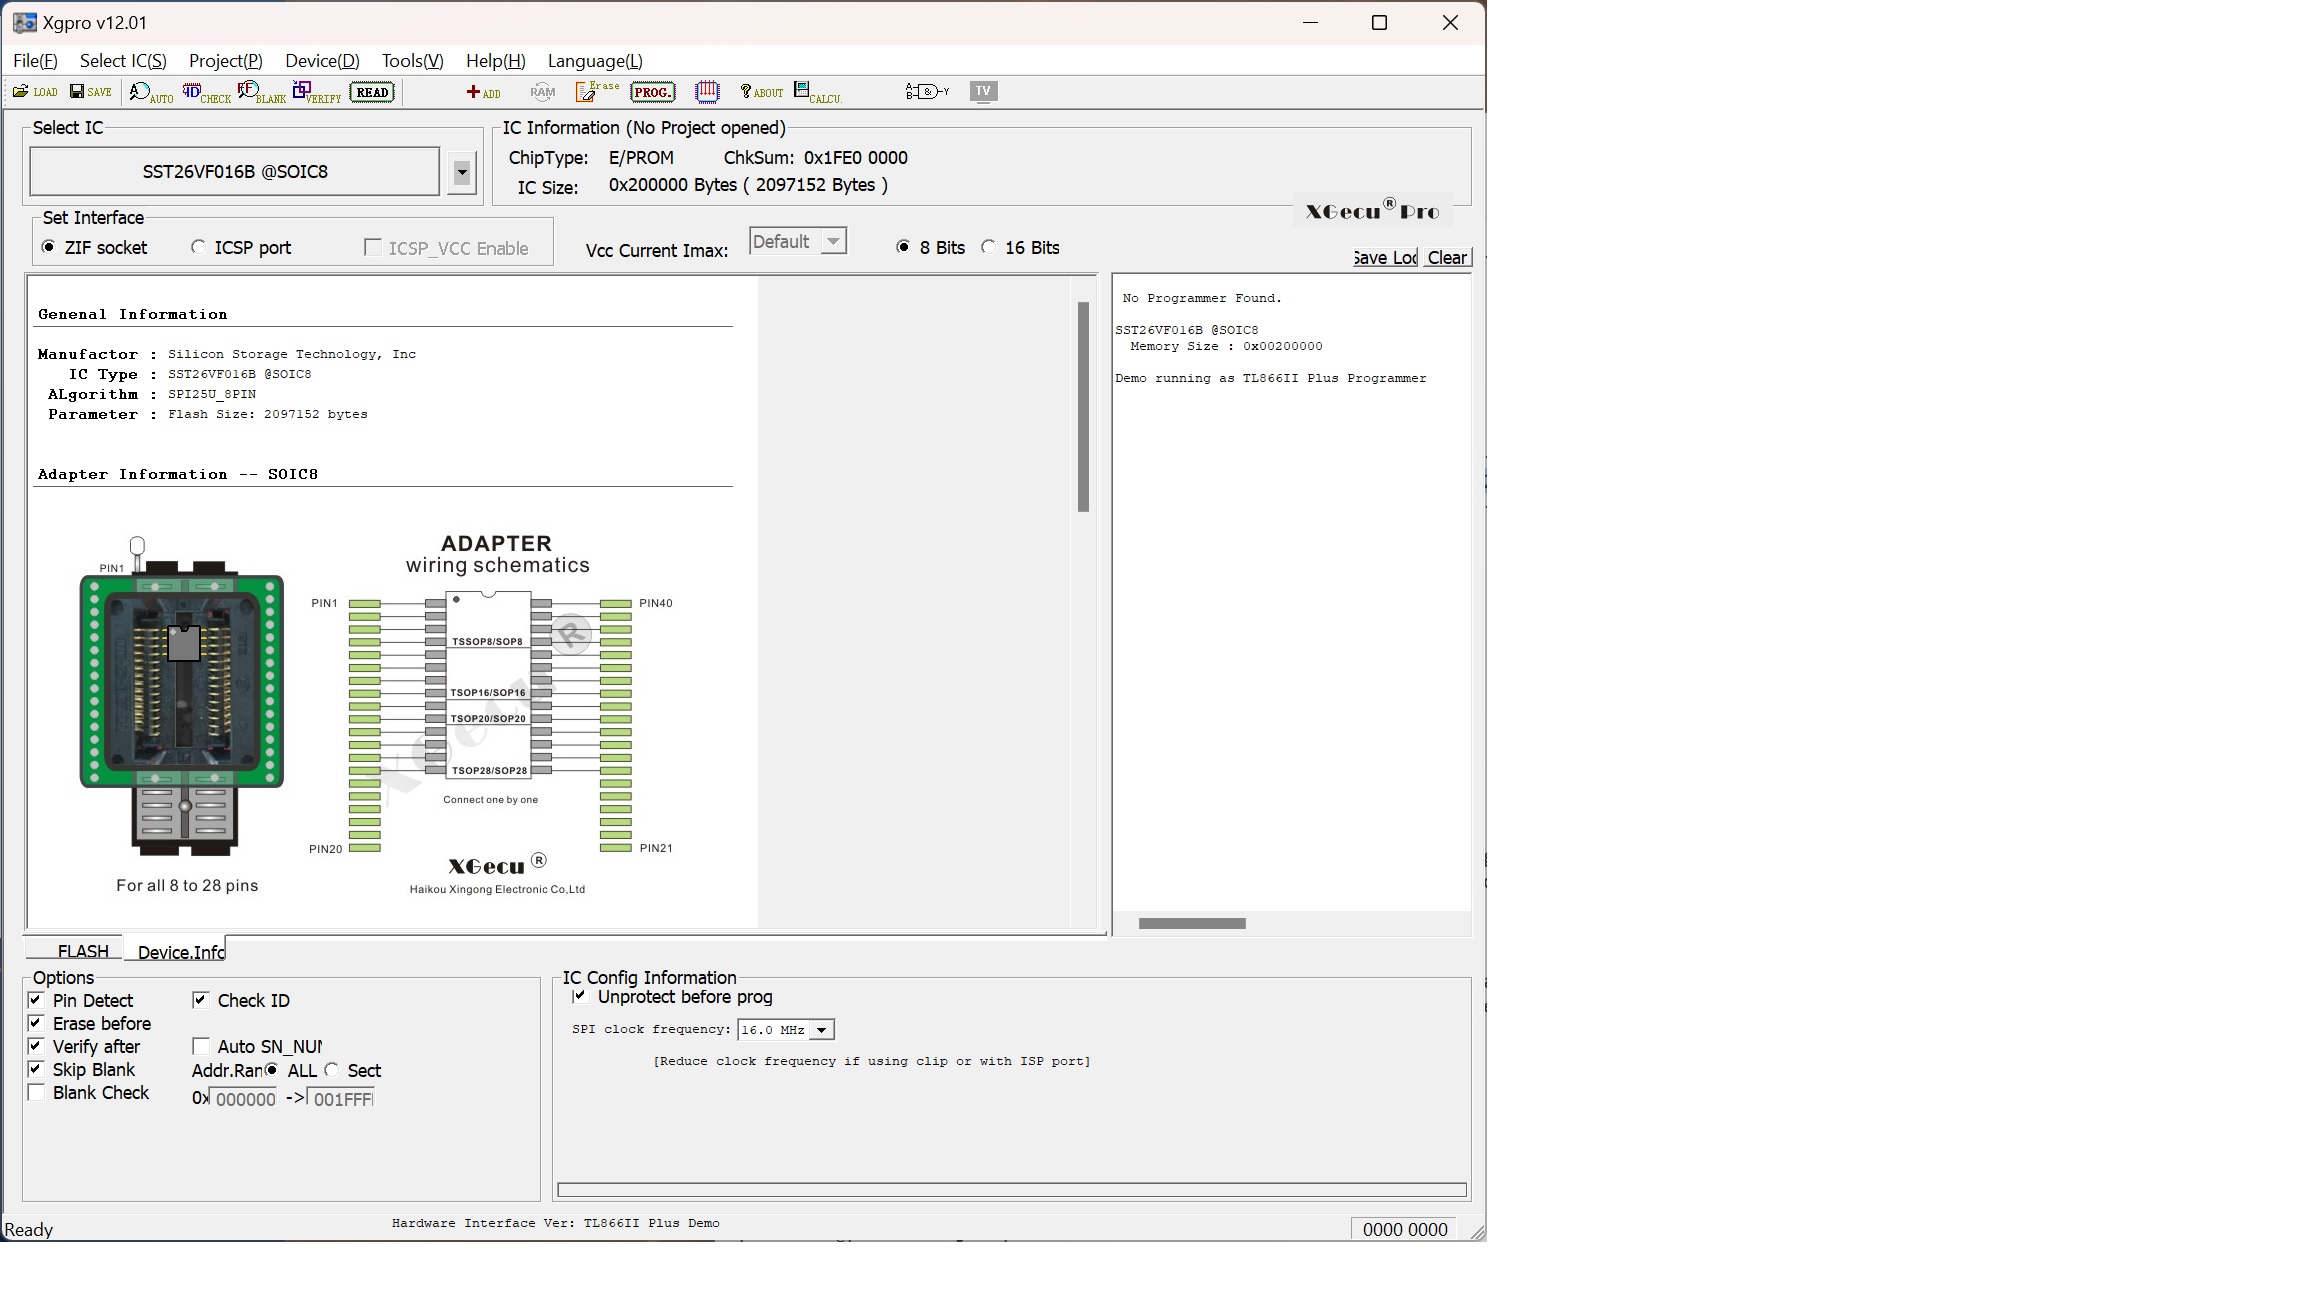Select the 16 Bits radio option
This screenshot has width=2304, height=1296.
[x=989, y=247]
